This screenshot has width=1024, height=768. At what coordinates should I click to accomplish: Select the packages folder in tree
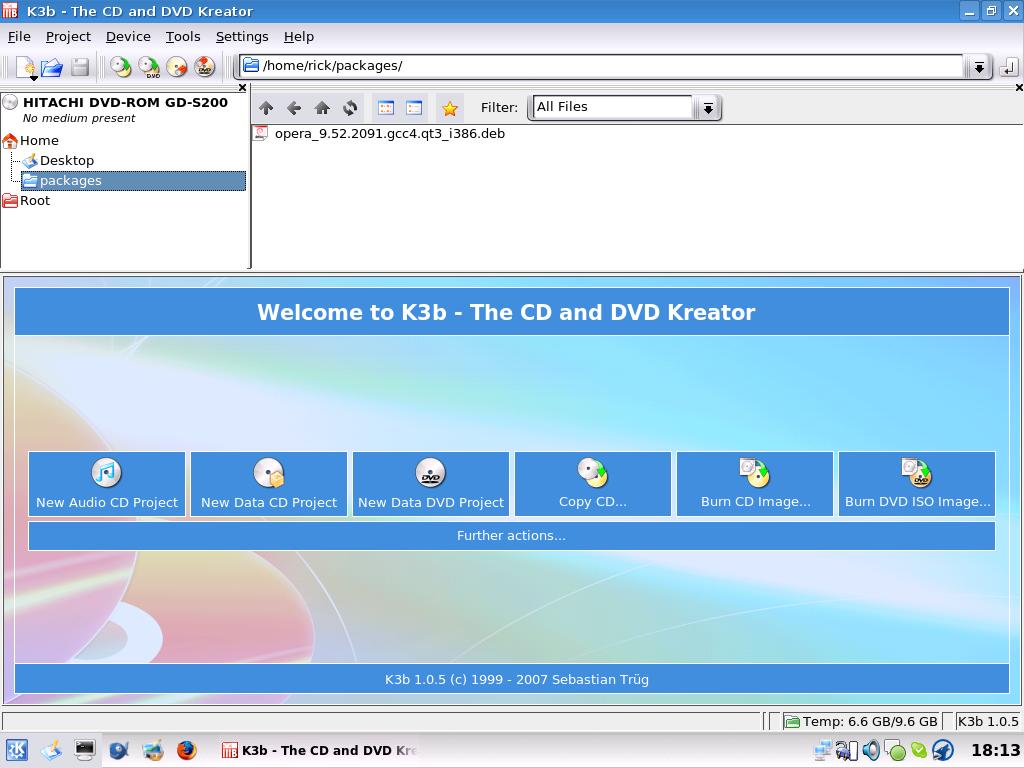tap(133, 181)
